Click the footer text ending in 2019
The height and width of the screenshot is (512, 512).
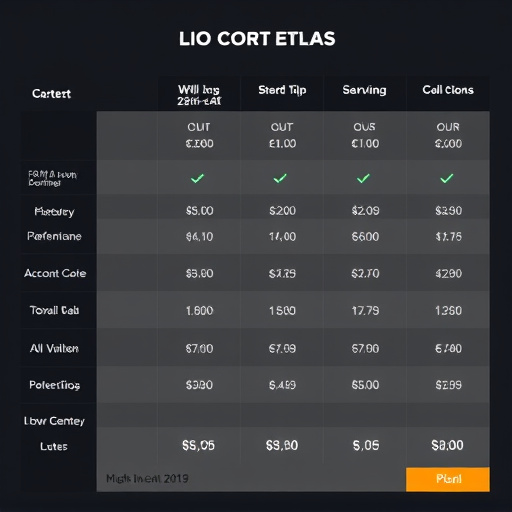pyautogui.click(x=147, y=479)
